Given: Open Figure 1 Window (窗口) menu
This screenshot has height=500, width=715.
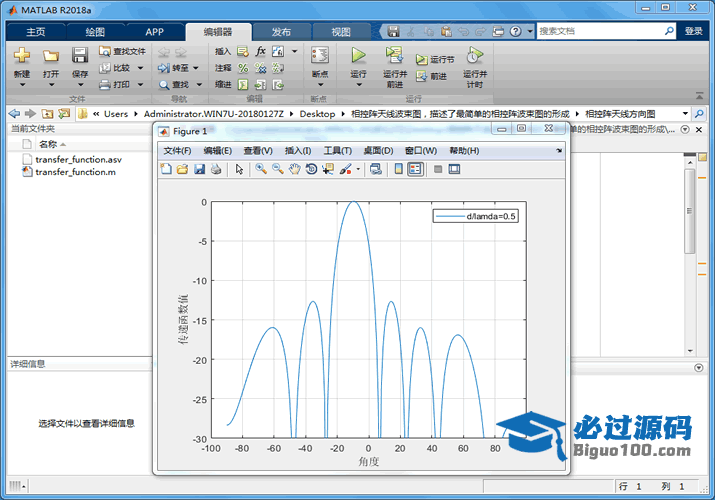Looking at the screenshot, I should point(421,150).
